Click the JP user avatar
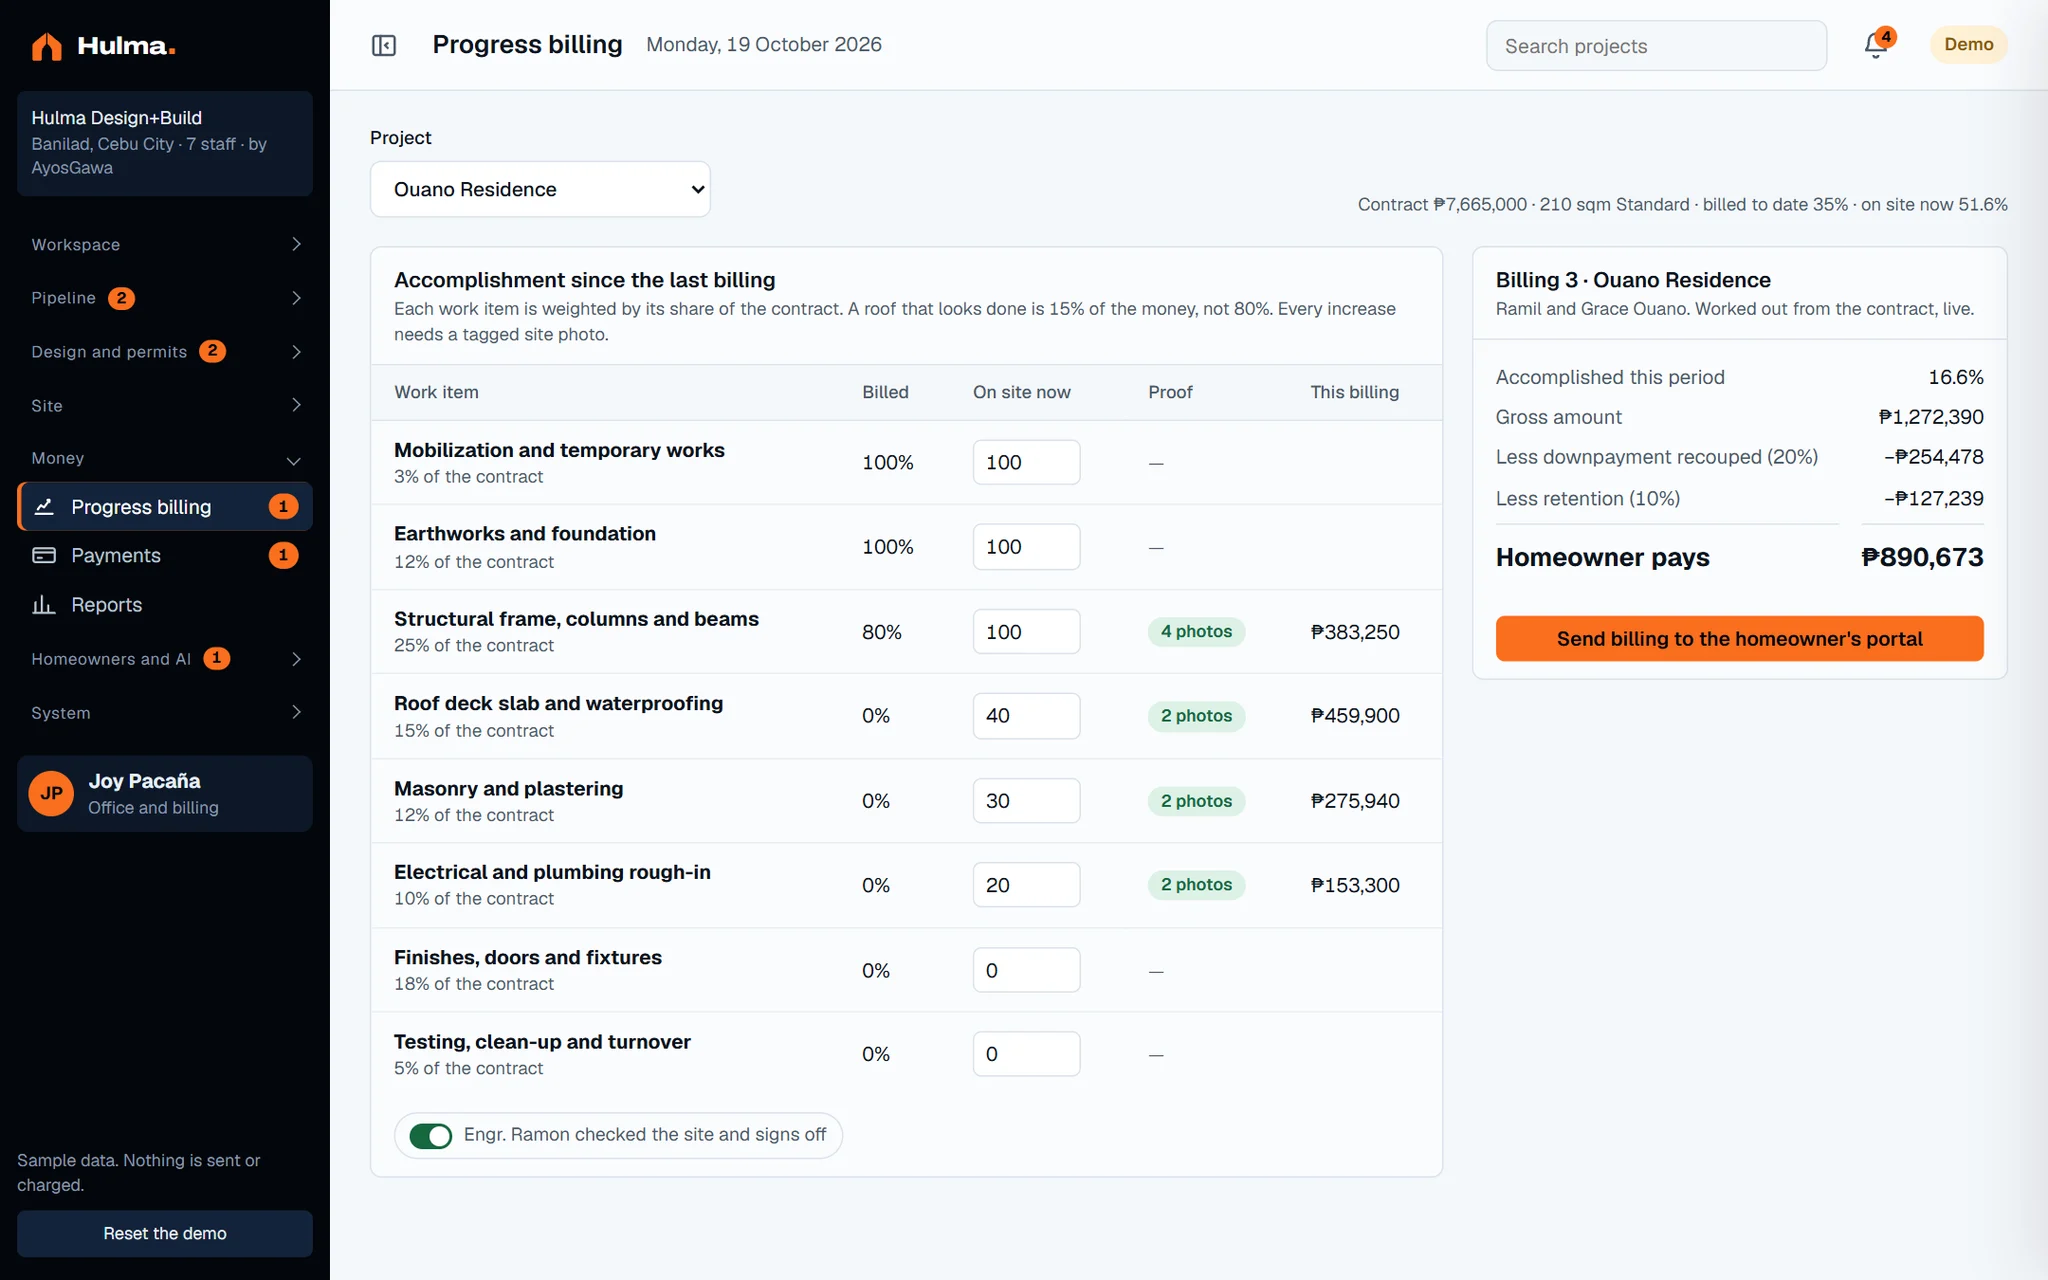This screenshot has height=1280, width=2048. 52,794
